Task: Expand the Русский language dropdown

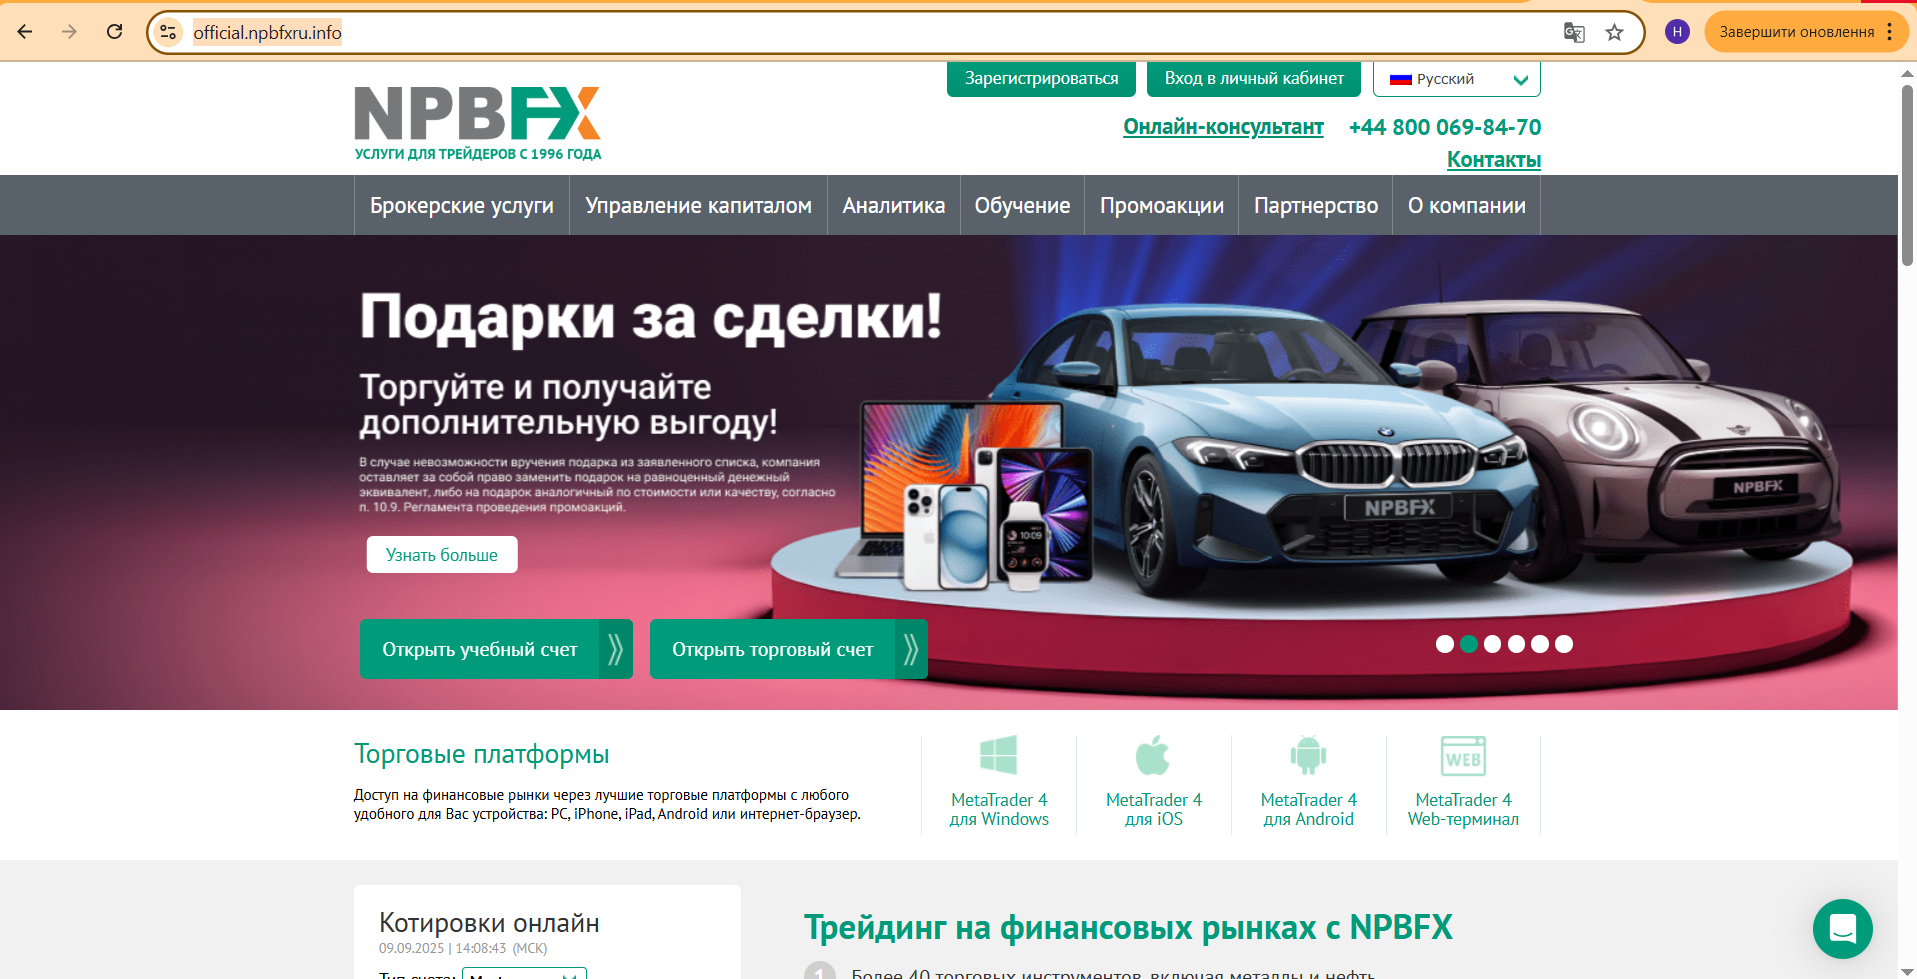Action: pyautogui.click(x=1456, y=79)
